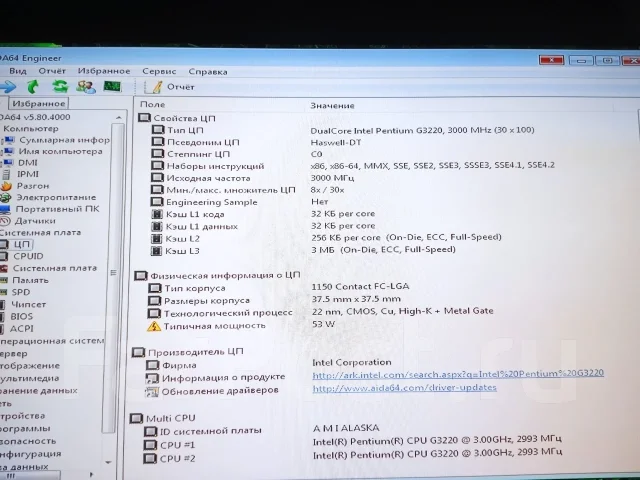Open the Вид menu
This screenshot has width=640, height=480.
pos(18,71)
